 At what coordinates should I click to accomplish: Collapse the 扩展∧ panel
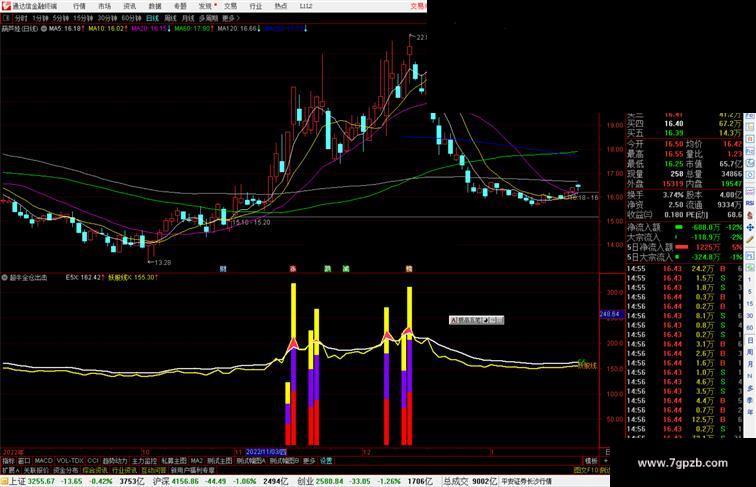coord(10,470)
